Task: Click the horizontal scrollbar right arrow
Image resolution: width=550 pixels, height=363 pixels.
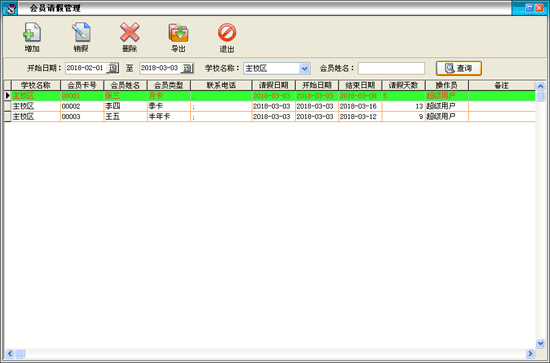Action: [530, 353]
